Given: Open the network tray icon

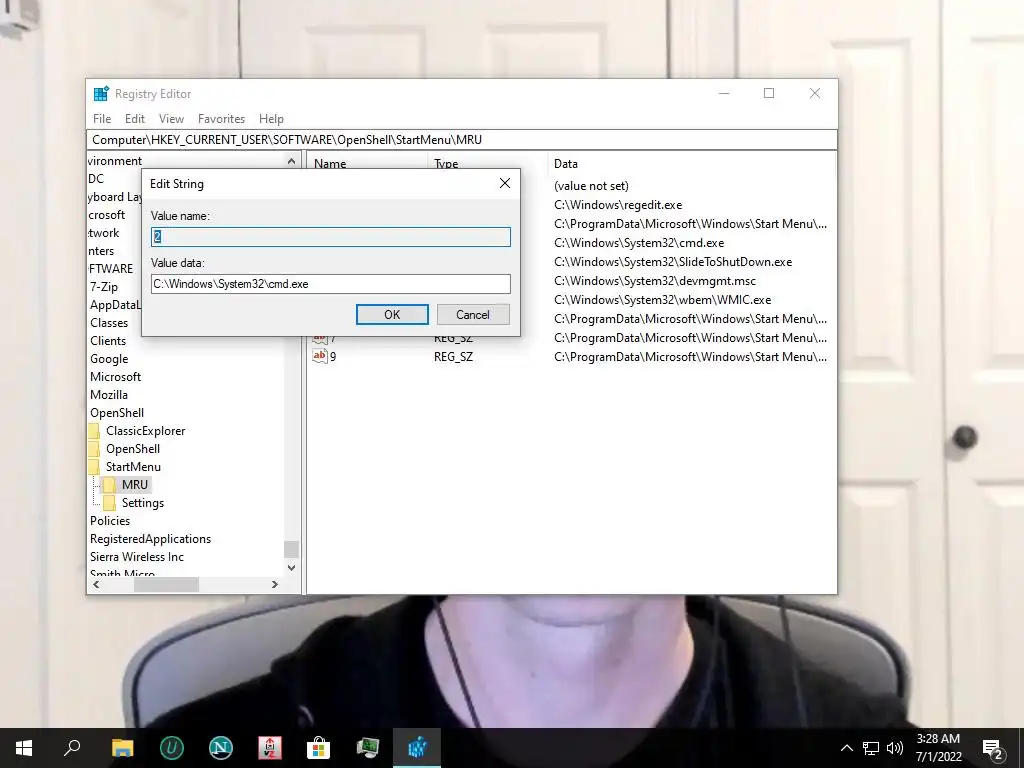Looking at the screenshot, I should tap(871, 748).
